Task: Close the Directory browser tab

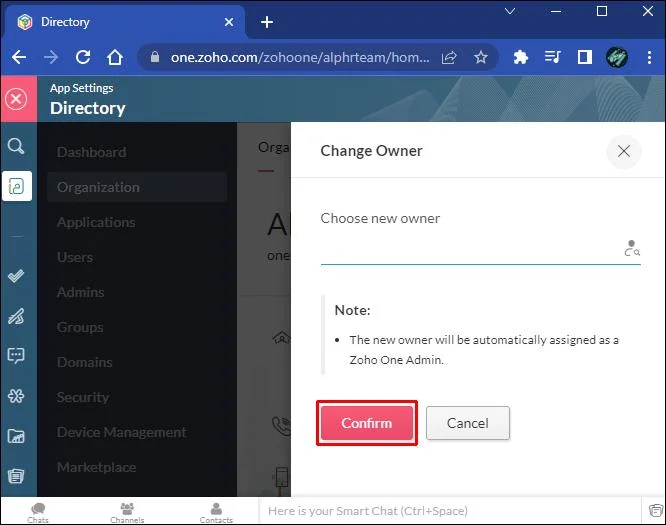Action: click(x=229, y=22)
